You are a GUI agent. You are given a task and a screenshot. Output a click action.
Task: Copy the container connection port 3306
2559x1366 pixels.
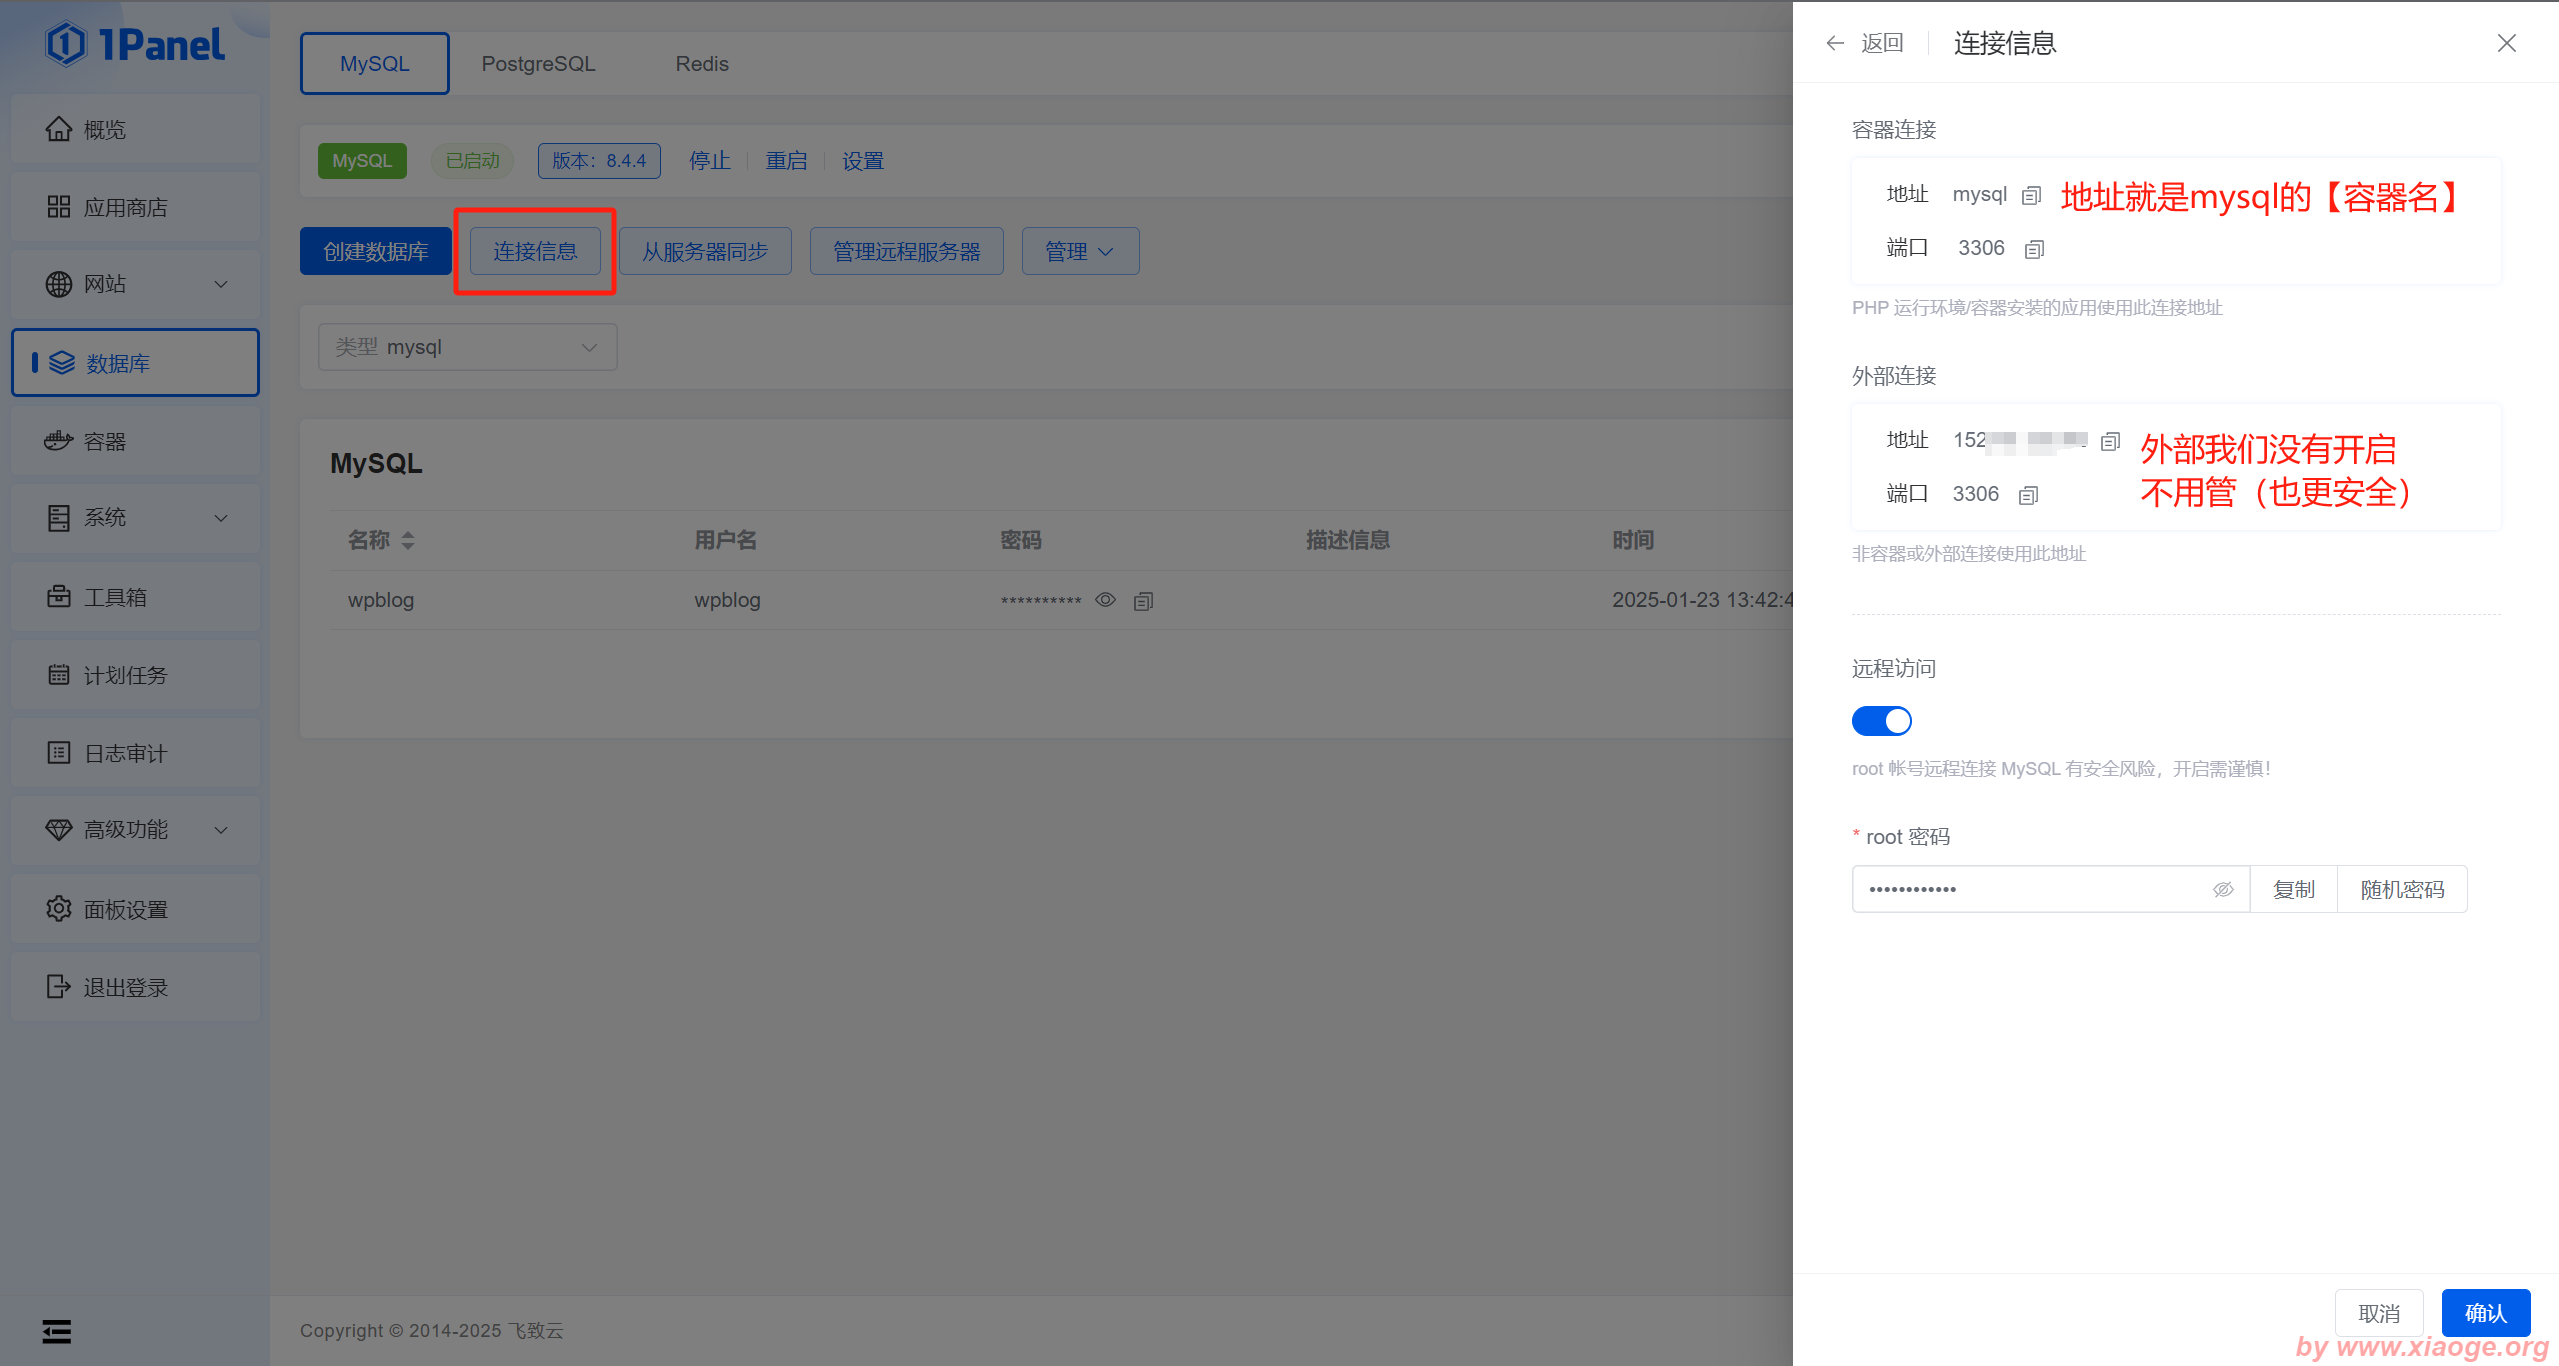point(2034,249)
